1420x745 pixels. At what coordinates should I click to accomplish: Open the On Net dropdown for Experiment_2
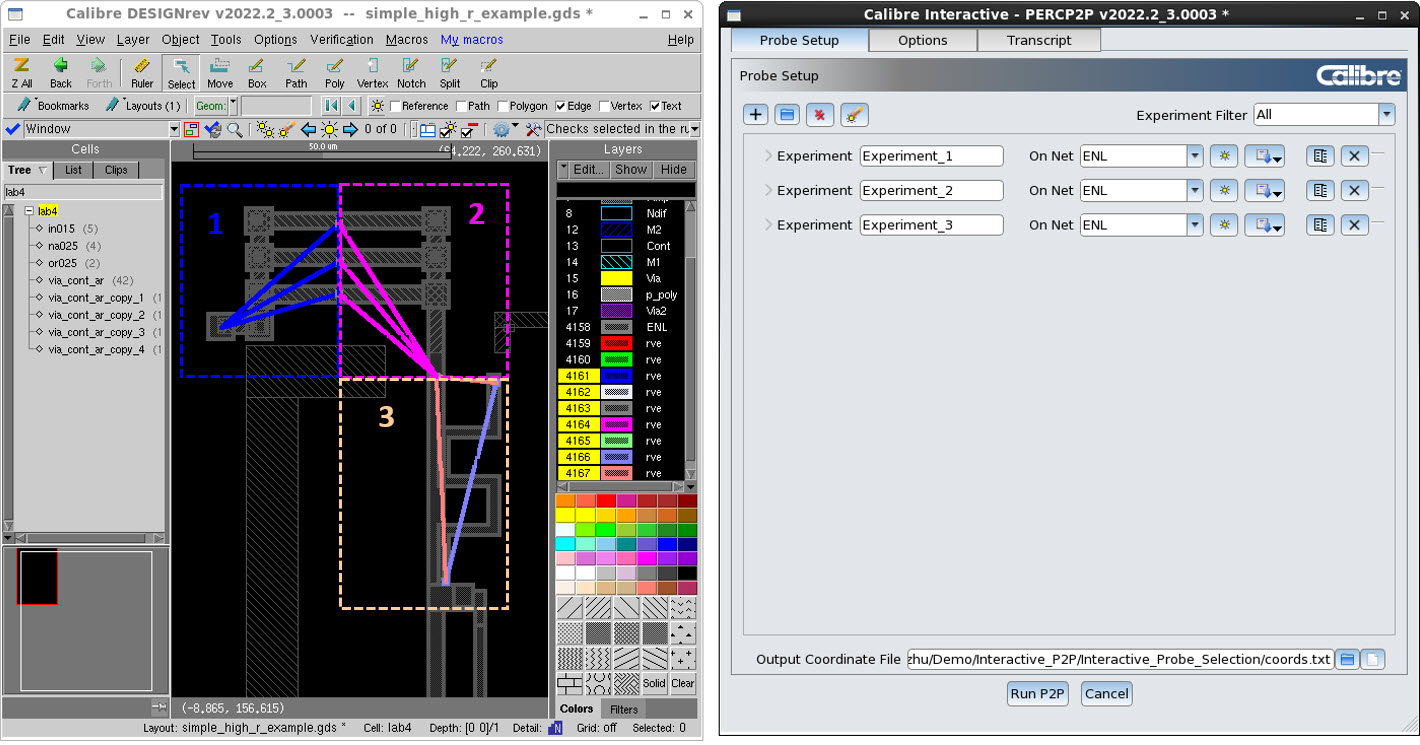pyautogui.click(x=1195, y=190)
